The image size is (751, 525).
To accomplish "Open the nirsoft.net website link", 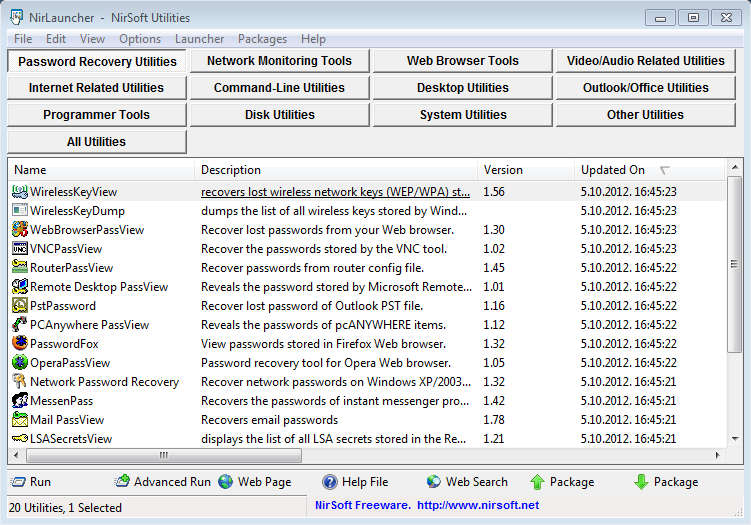I will pyautogui.click(x=477, y=506).
